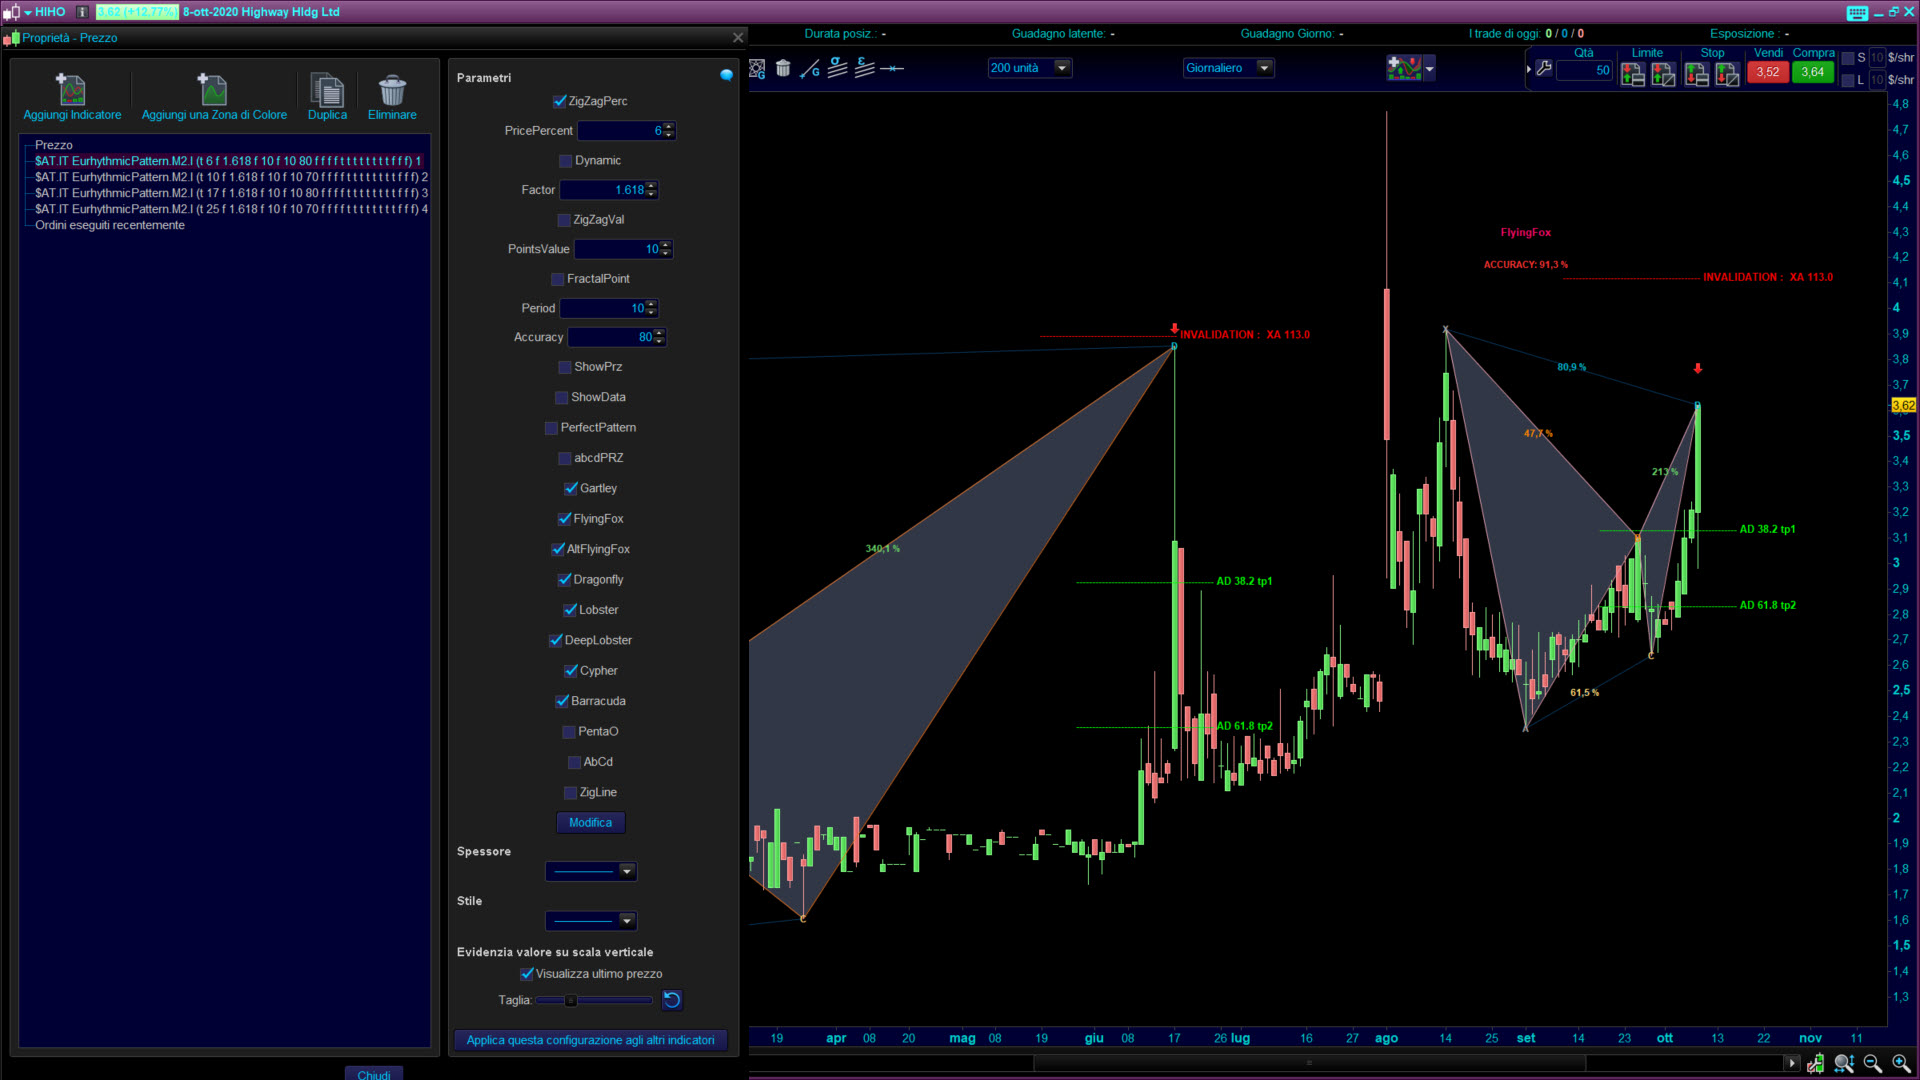The width and height of the screenshot is (1920, 1080).
Task: Click the Eliminare trash icon
Action: [392, 91]
